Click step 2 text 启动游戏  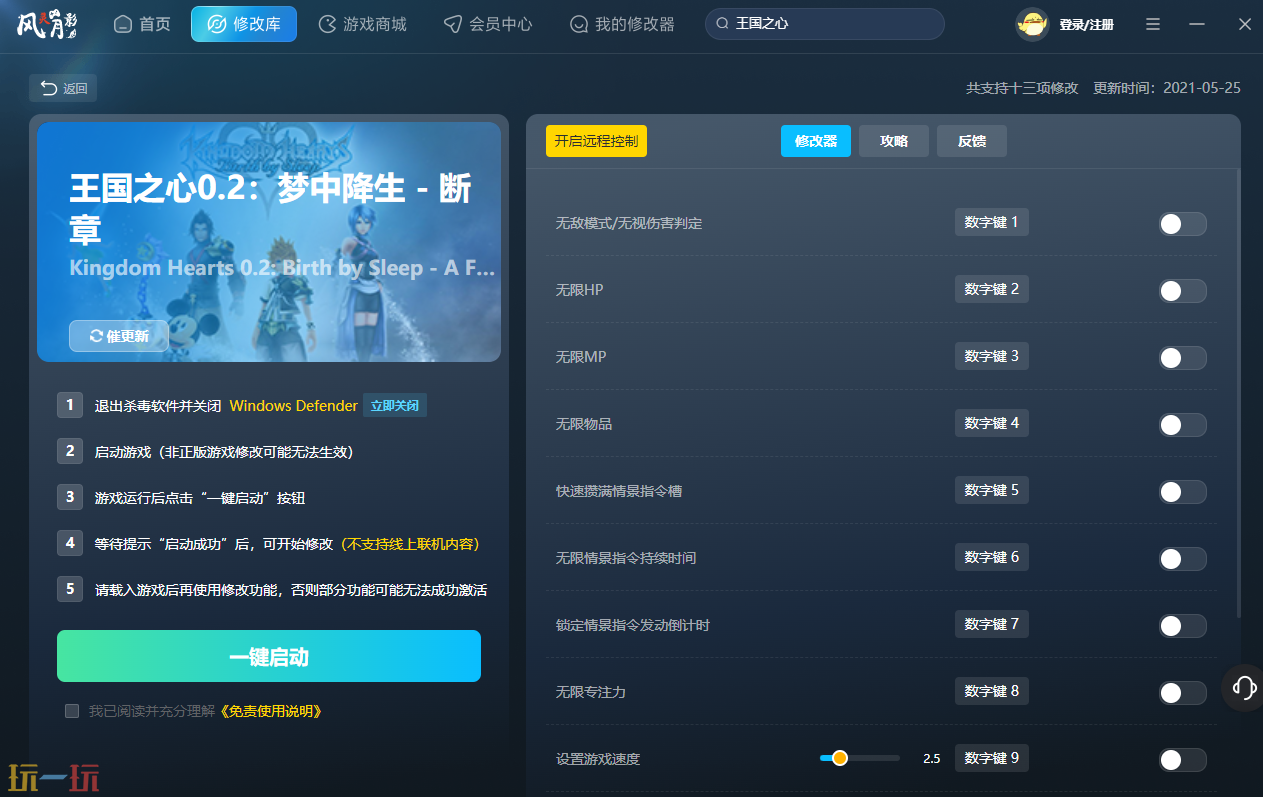click(x=224, y=452)
